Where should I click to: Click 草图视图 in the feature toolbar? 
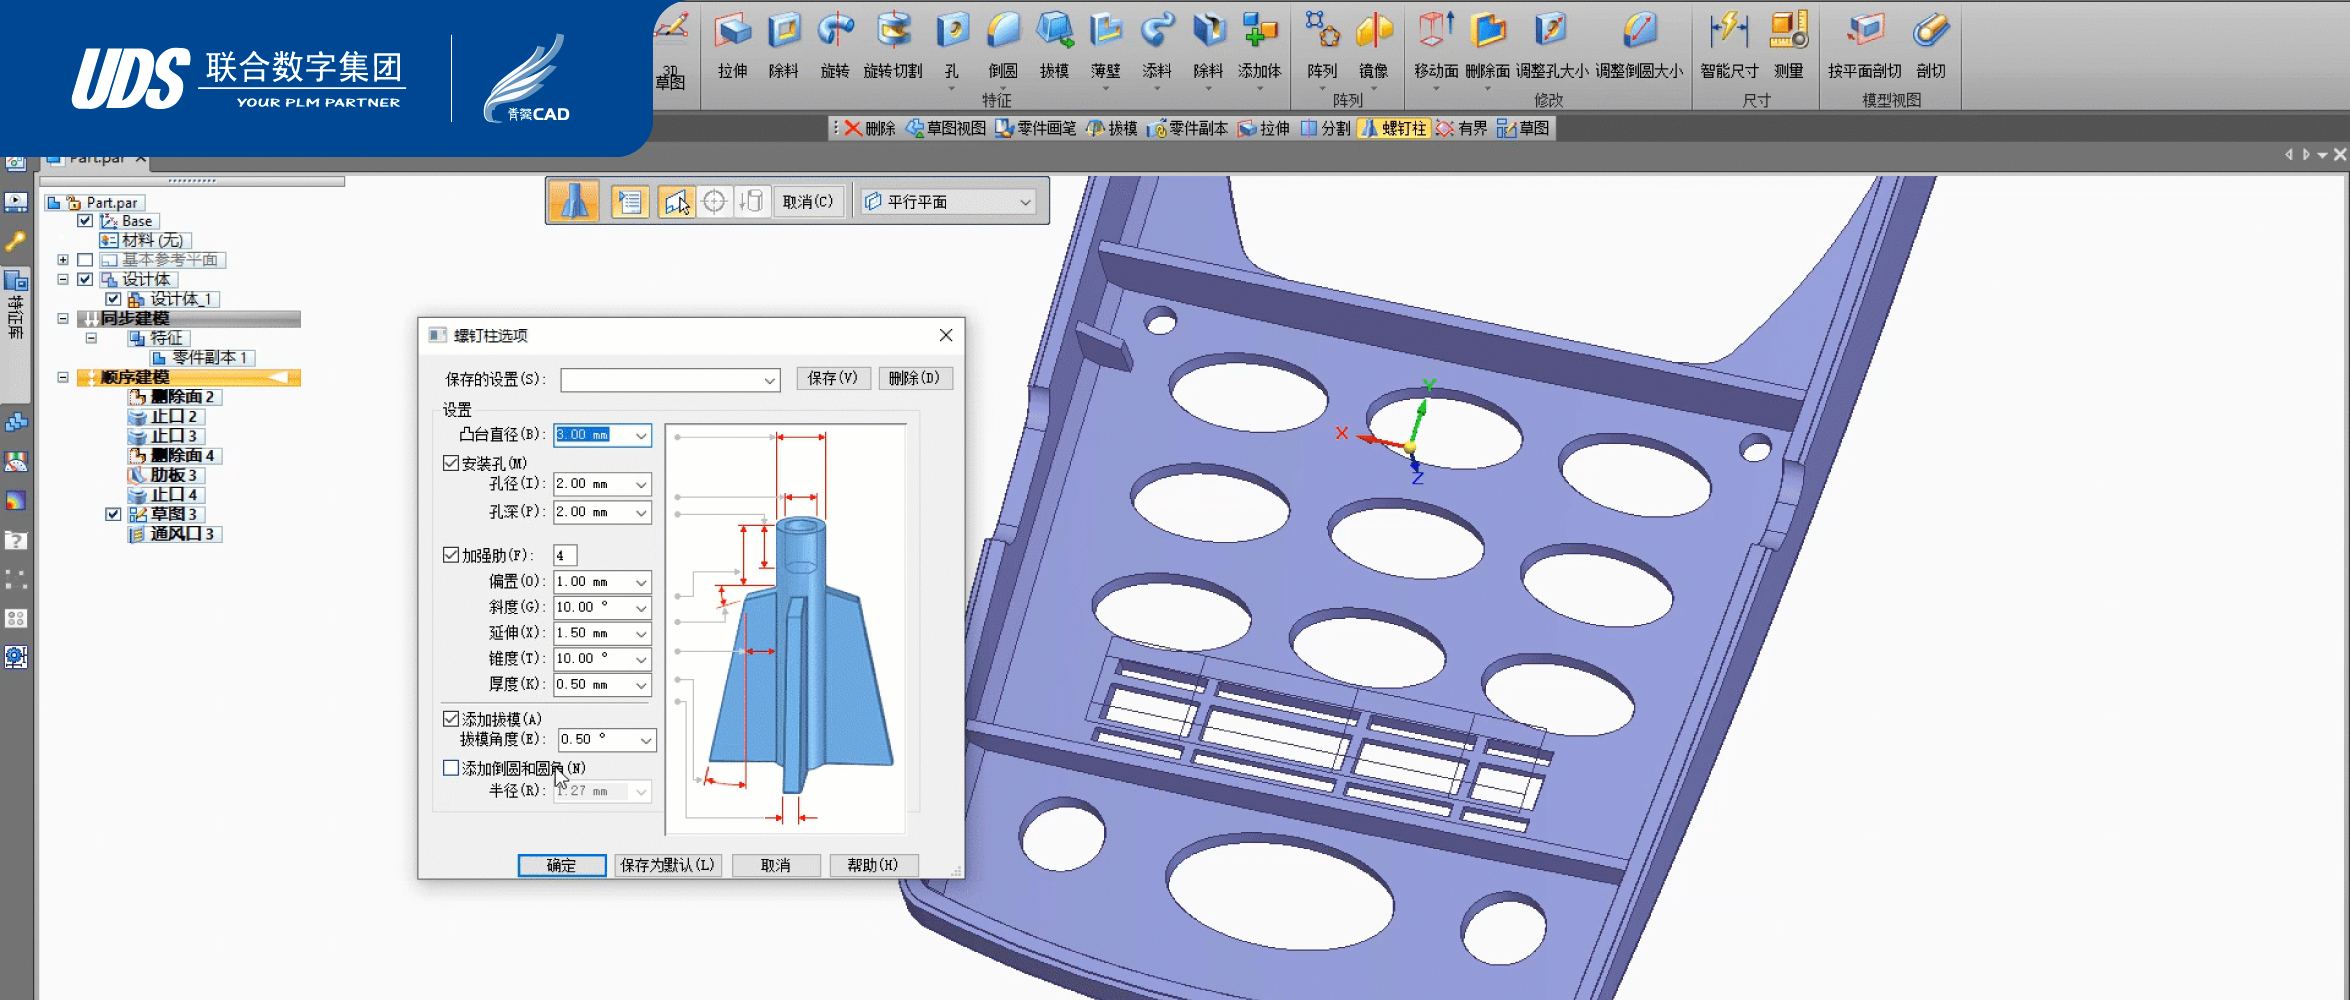click(946, 128)
